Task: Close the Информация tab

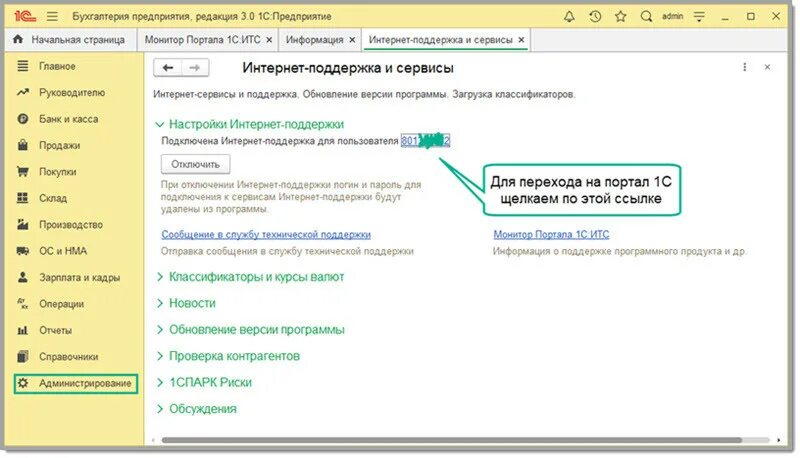Action: [x=352, y=40]
